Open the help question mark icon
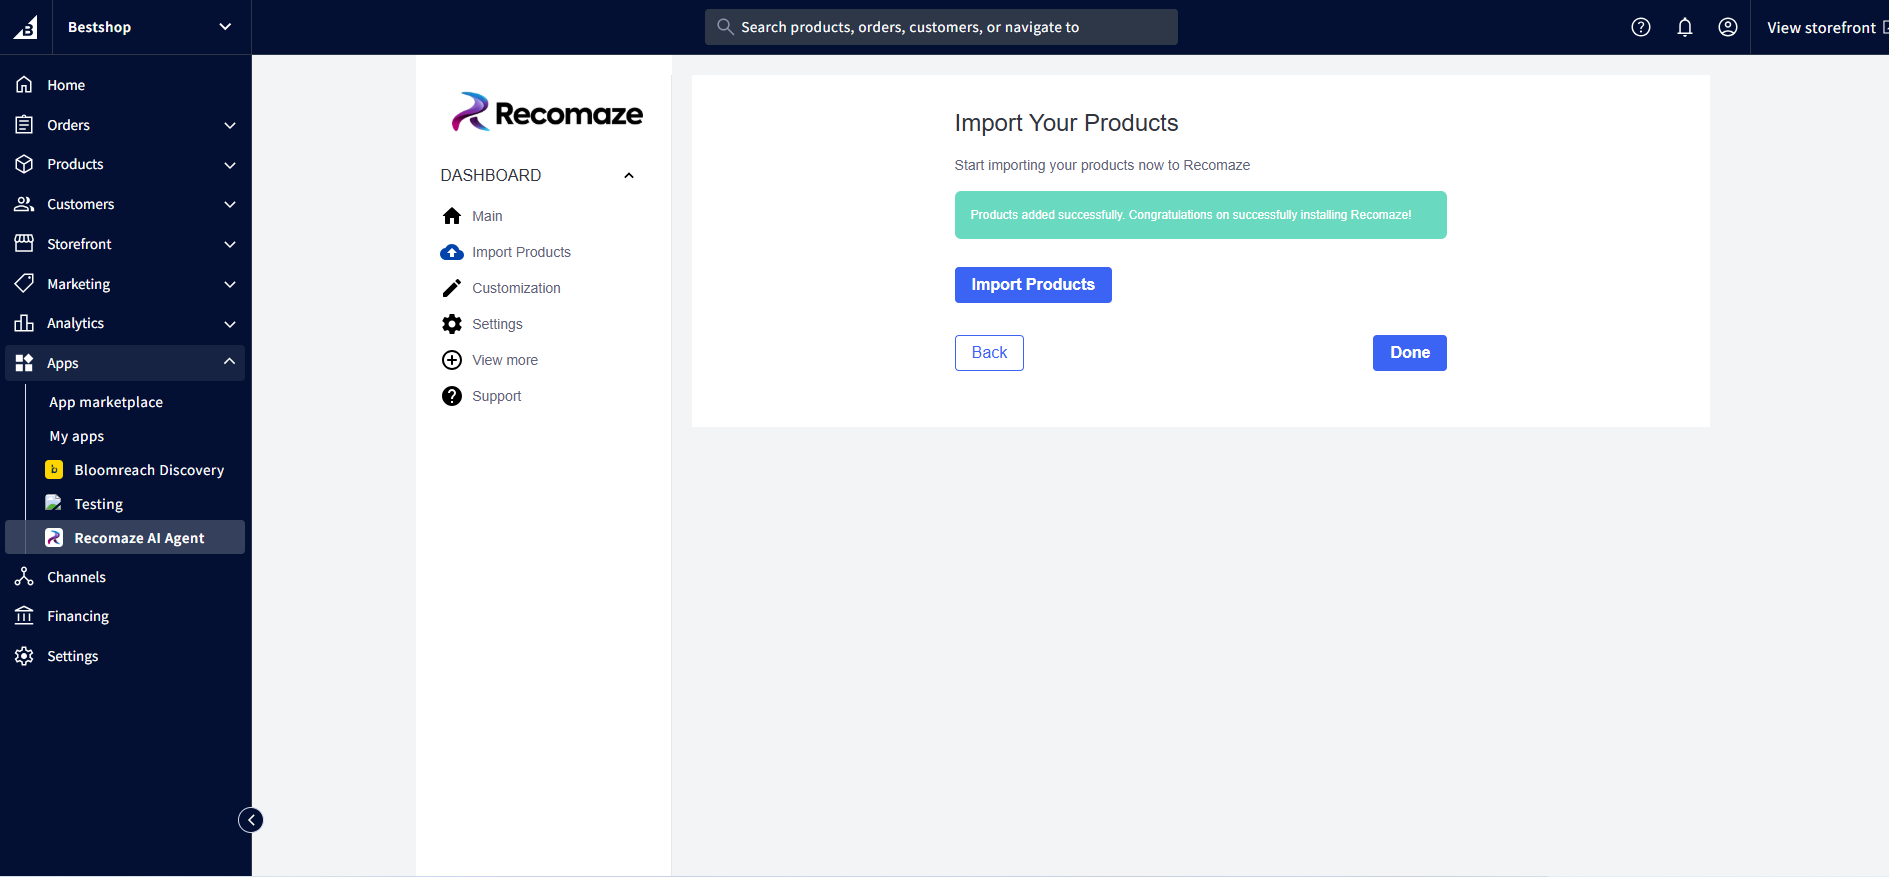The image size is (1889, 877). [1641, 27]
